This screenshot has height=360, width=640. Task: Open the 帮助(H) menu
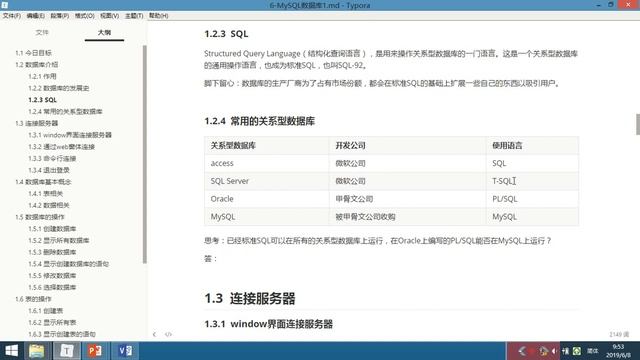point(158,16)
